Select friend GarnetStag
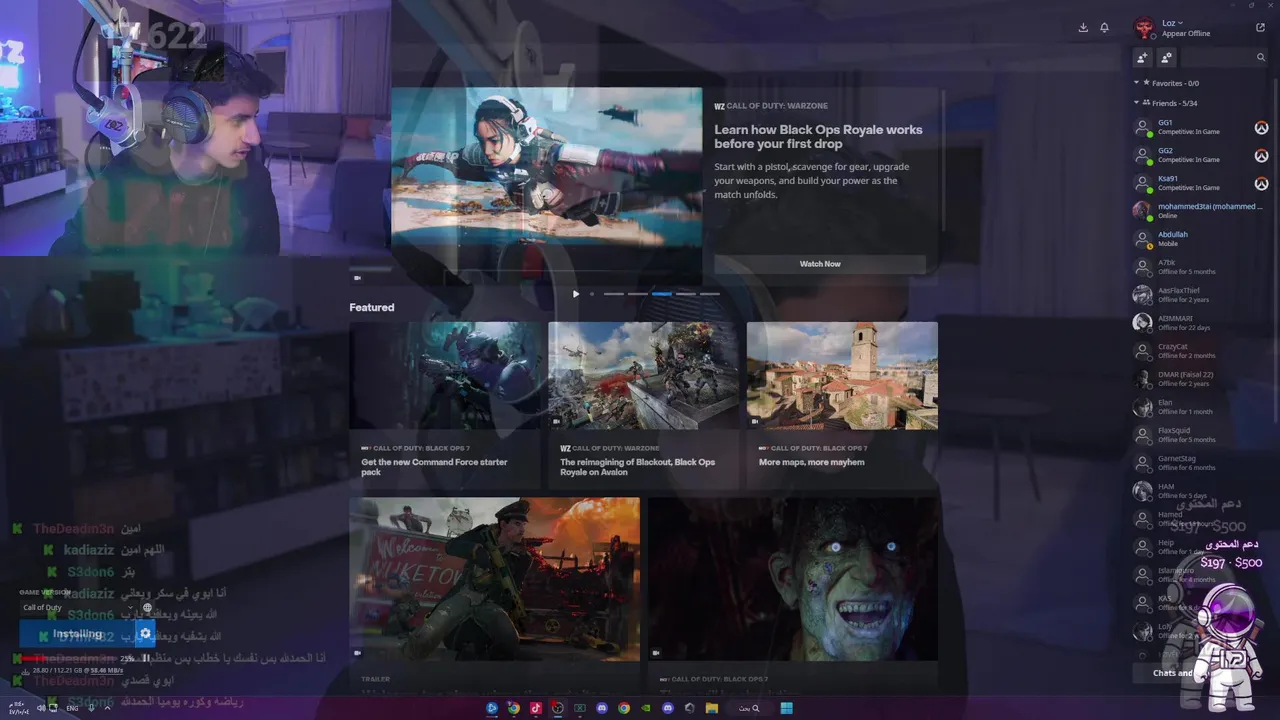The width and height of the screenshot is (1280, 720). 1200,463
